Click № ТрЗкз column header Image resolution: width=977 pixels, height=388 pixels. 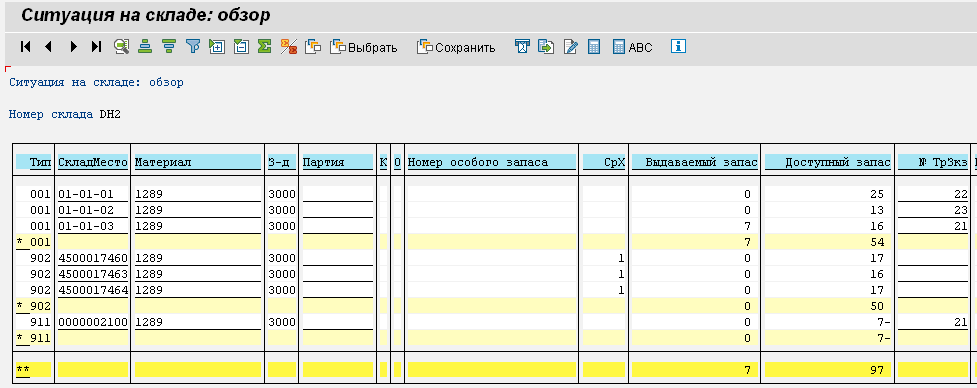(x=933, y=162)
